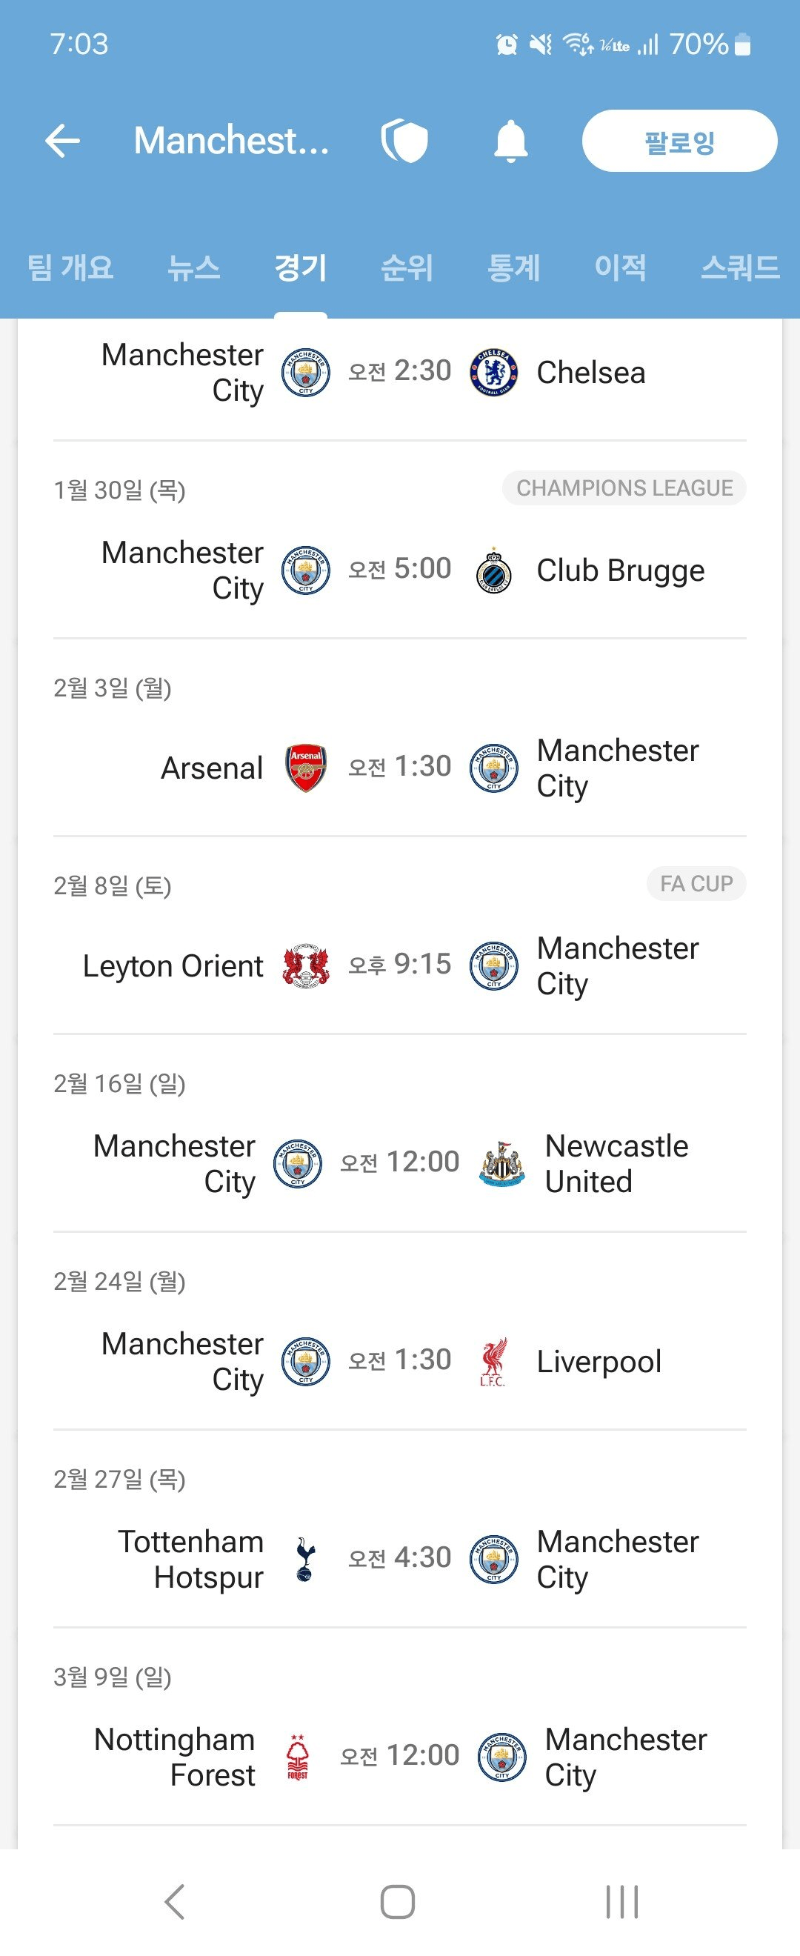Tap the Club Brugge crest icon
800x1956 pixels.
pyautogui.click(x=494, y=571)
